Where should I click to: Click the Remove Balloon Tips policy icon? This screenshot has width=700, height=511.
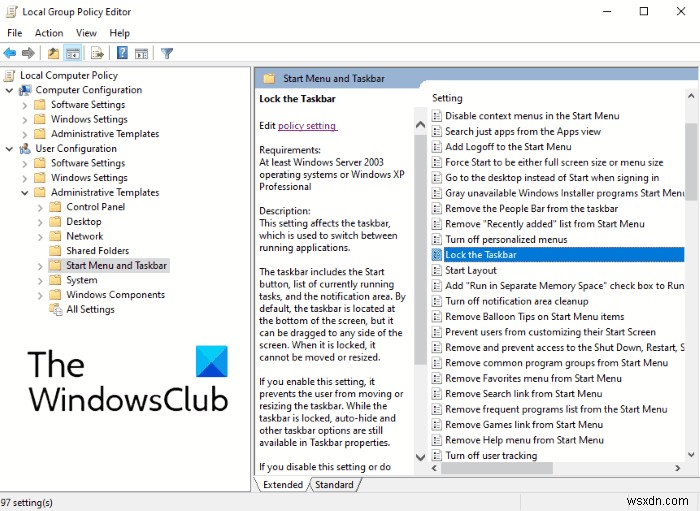(x=437, y=317)
